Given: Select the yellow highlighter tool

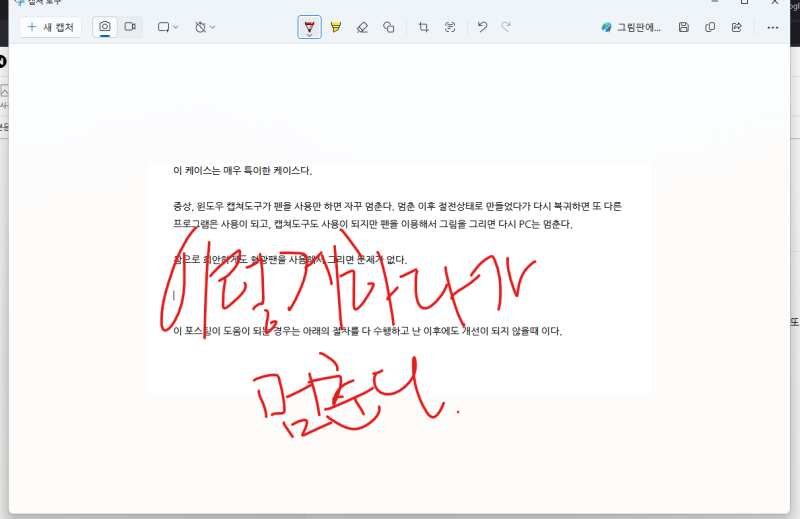Looking at the screenshot, I should click(x=336, y=27).
